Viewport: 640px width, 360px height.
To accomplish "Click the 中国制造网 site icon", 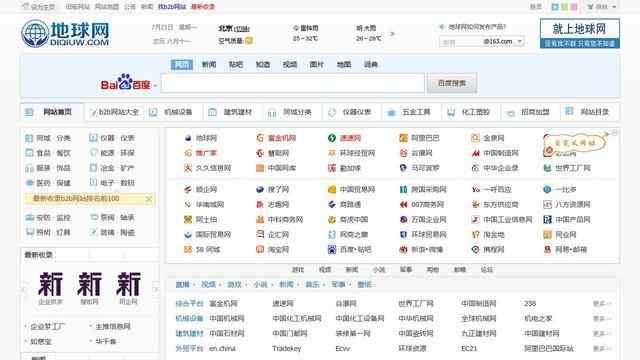I will [475, 153].
